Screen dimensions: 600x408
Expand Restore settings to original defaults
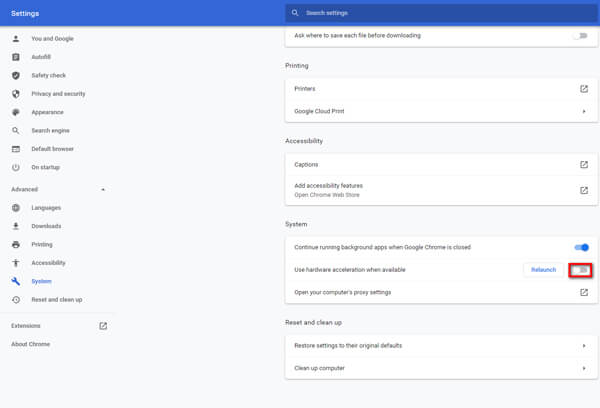[x=584, y=346]
